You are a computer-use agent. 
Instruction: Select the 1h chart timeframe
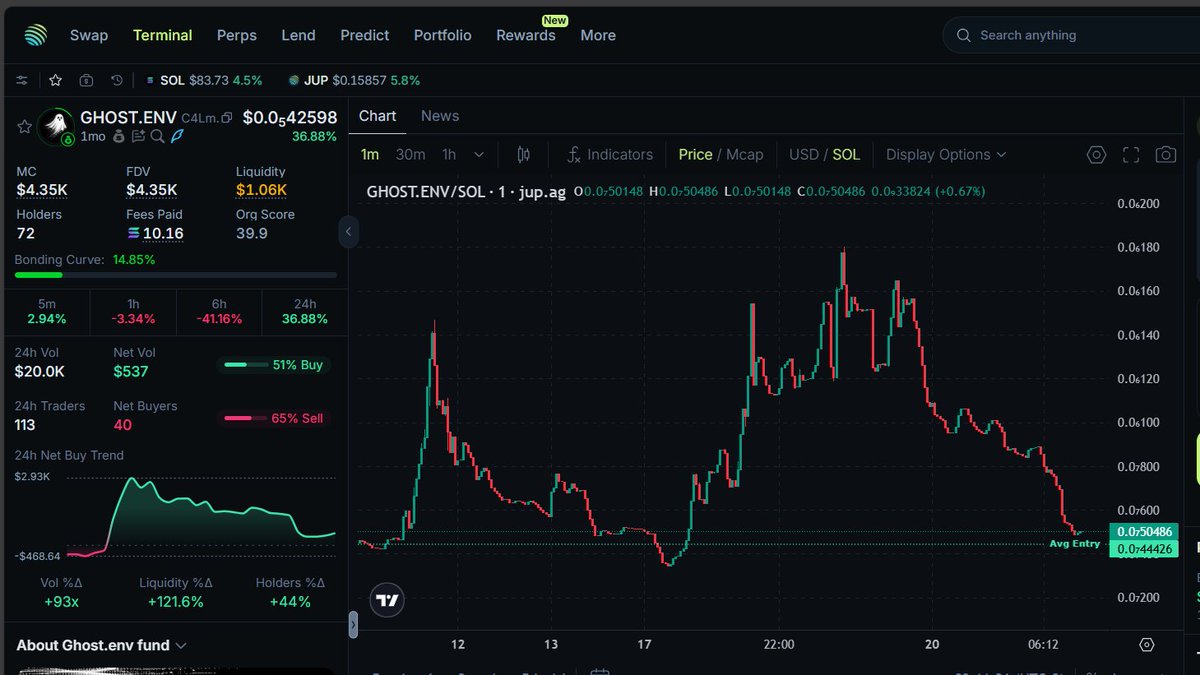(x=449, y=155)
